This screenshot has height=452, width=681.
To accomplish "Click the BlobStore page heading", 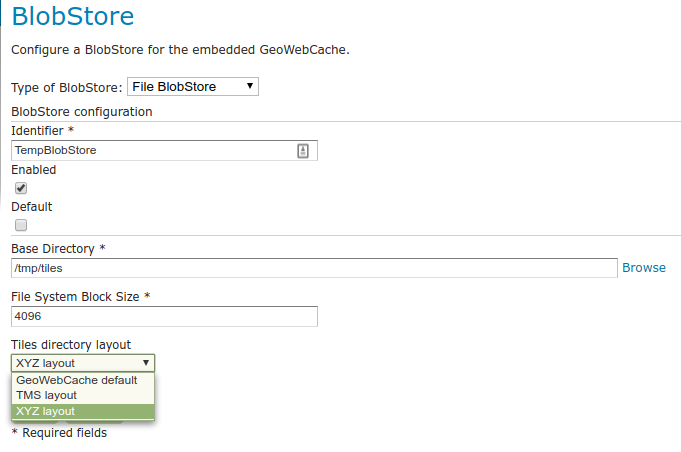I will 72,17.
